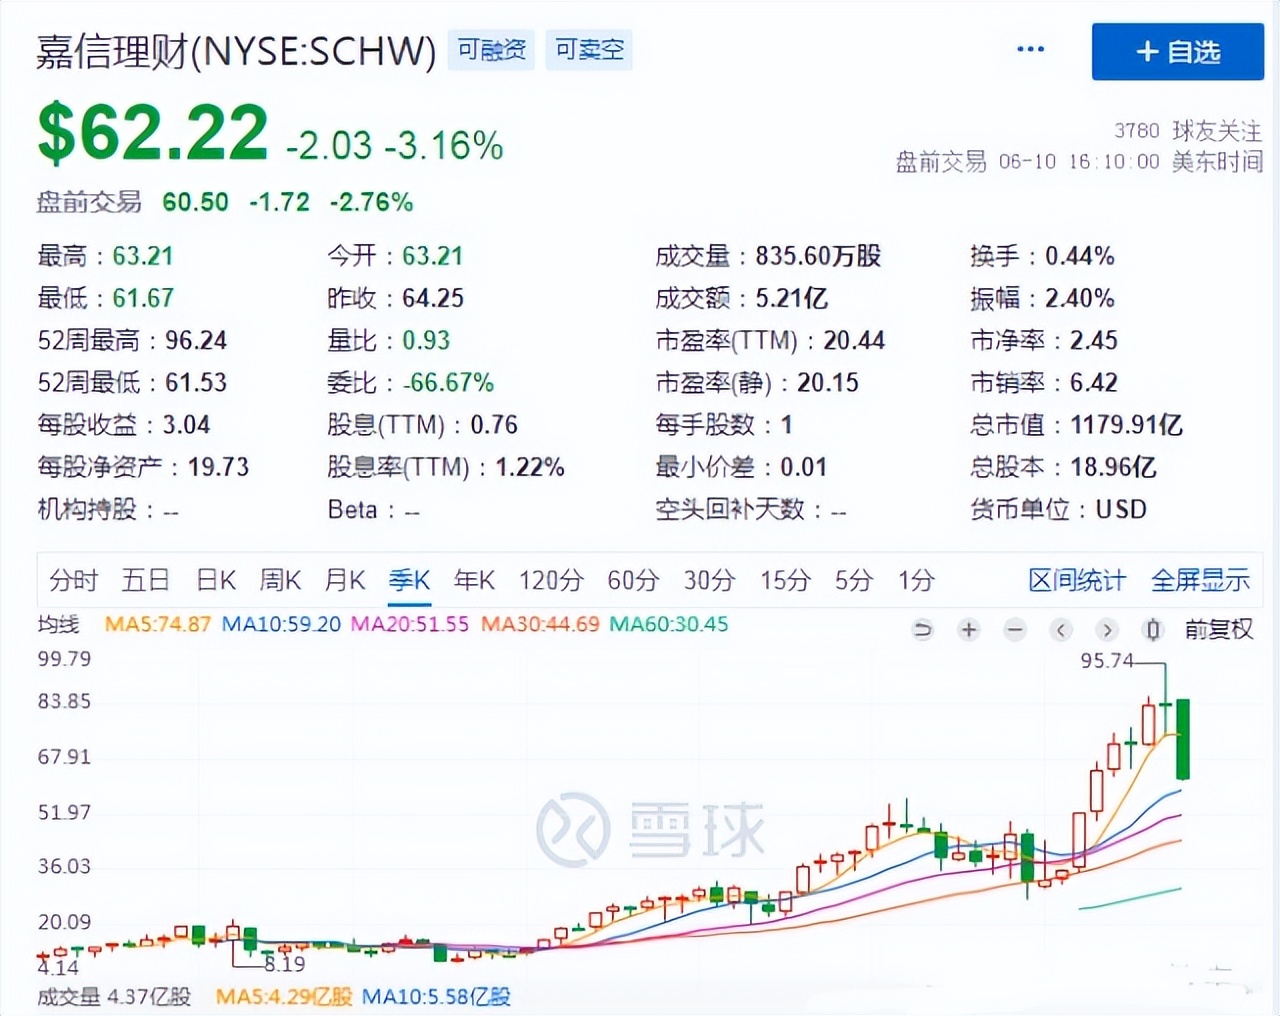This screenshot has height=1016, width=1280.
Task: Click the more options ellipsis icon
Action: click(x=1029, y=48)
